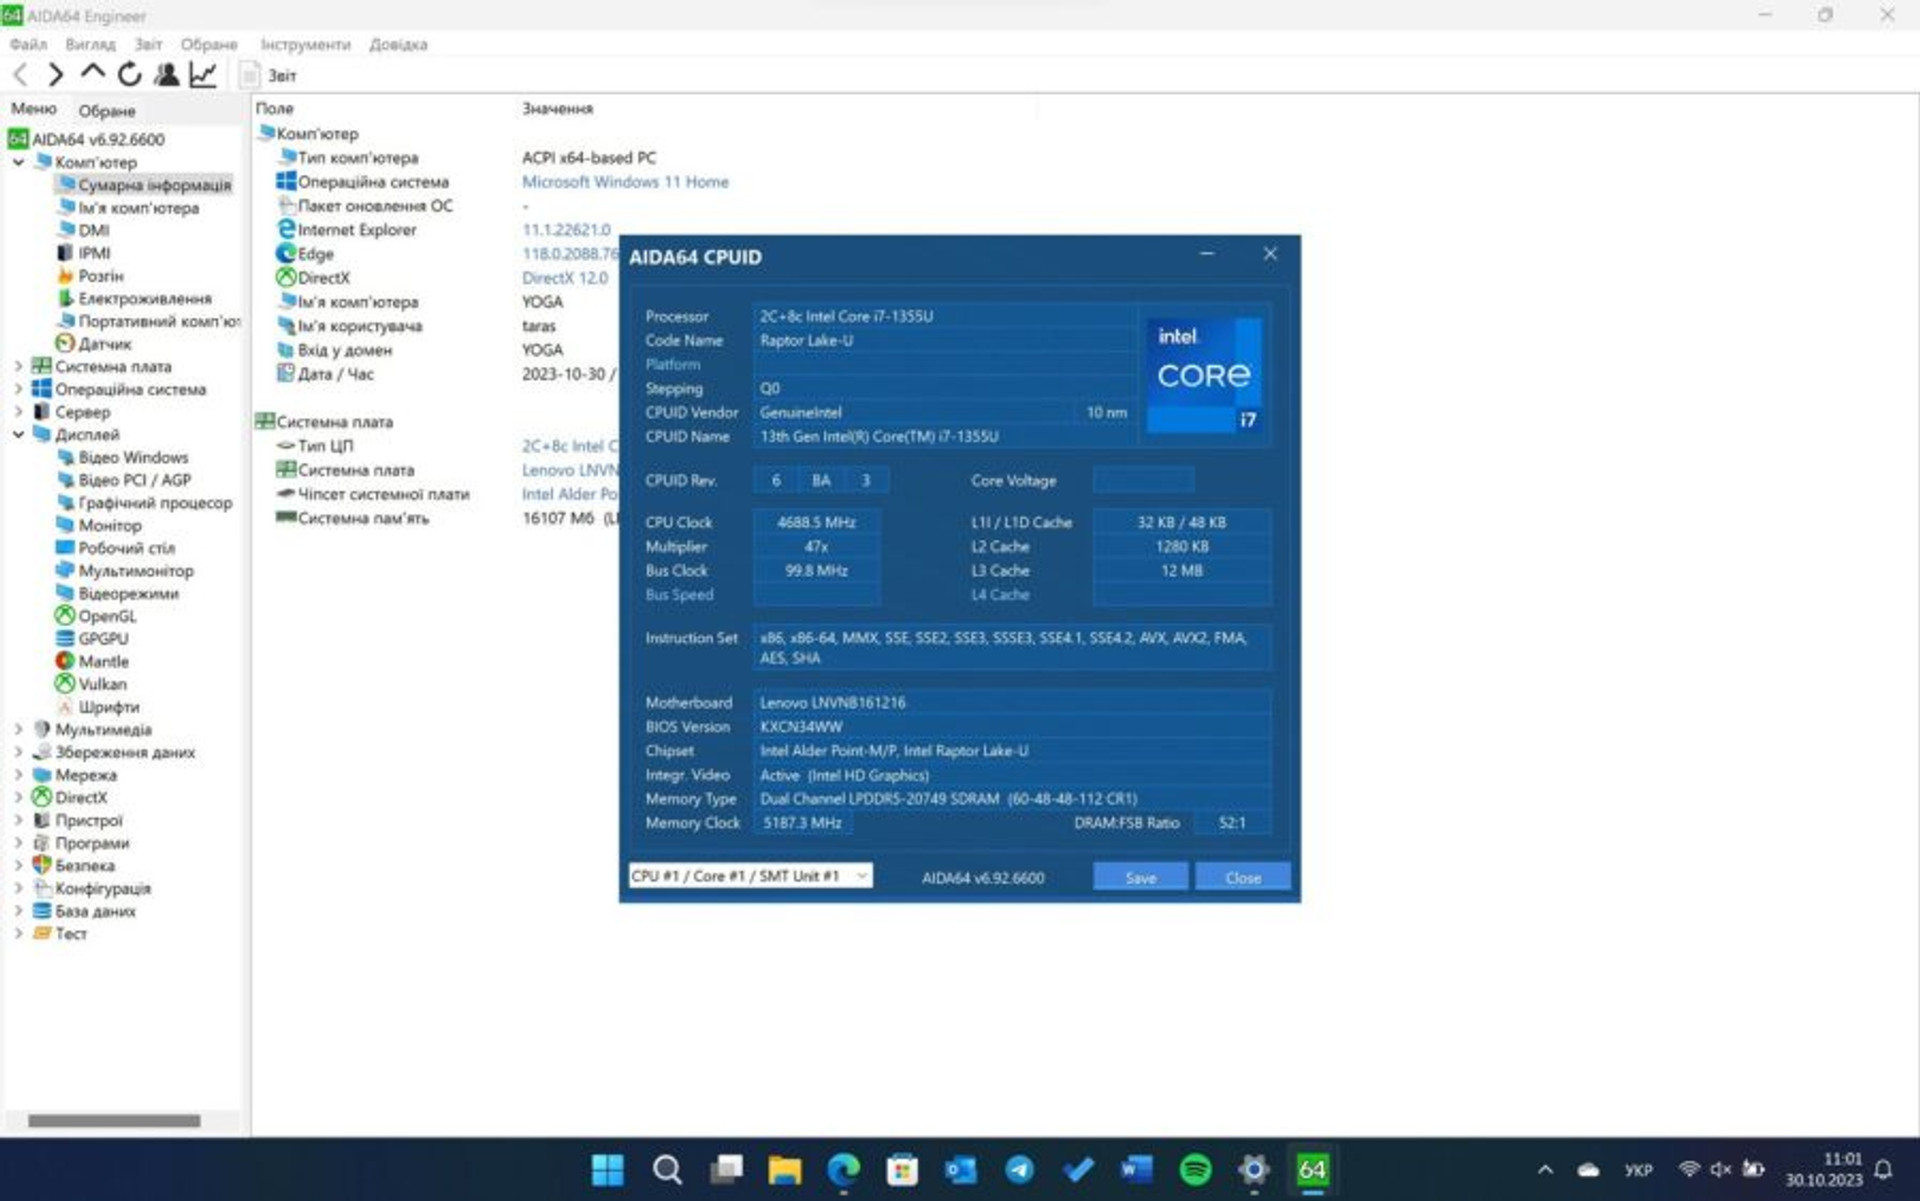The image size is (1920, 1201).
Task: Expand the Мультимедіа tree node
Action: pyautogui.click(x=18, y=729)
